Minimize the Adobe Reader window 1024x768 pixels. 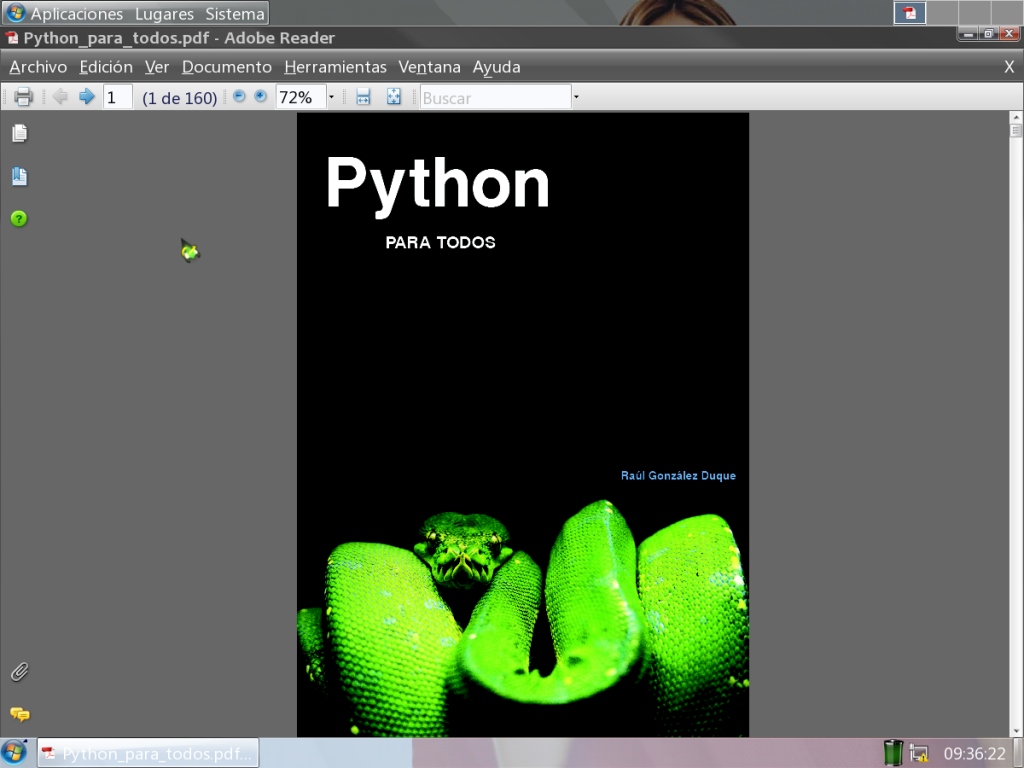point(968,33)
